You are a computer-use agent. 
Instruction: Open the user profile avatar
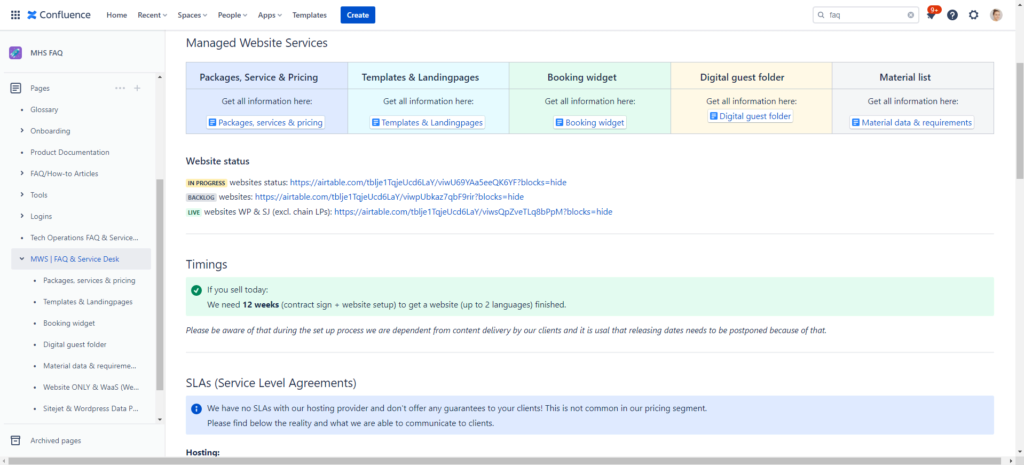[x=996, y=15]
